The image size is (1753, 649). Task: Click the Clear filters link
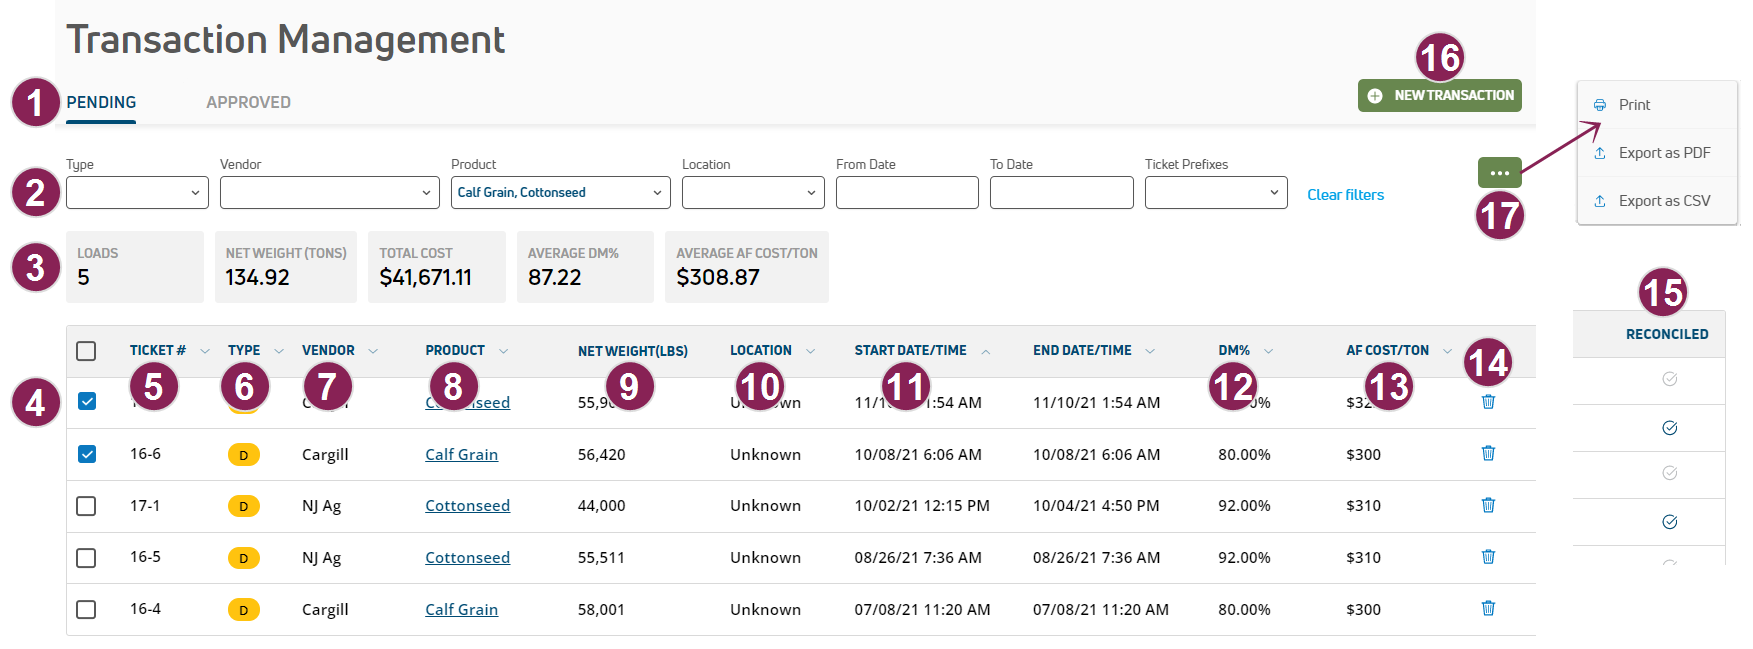pos(1345,195)
